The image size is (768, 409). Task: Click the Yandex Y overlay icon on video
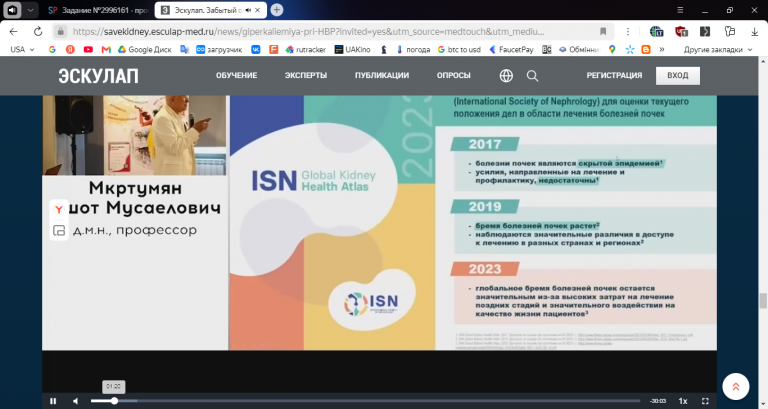pos(59,209)
